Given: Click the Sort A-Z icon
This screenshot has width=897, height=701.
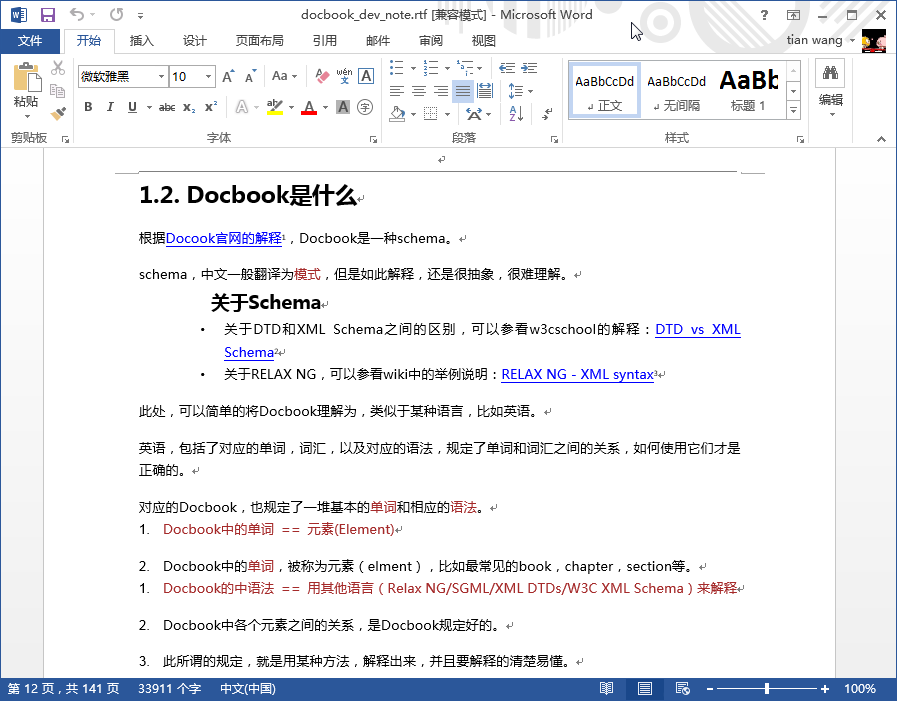Looking at the screenshot, I should click(x=514, y=111).
